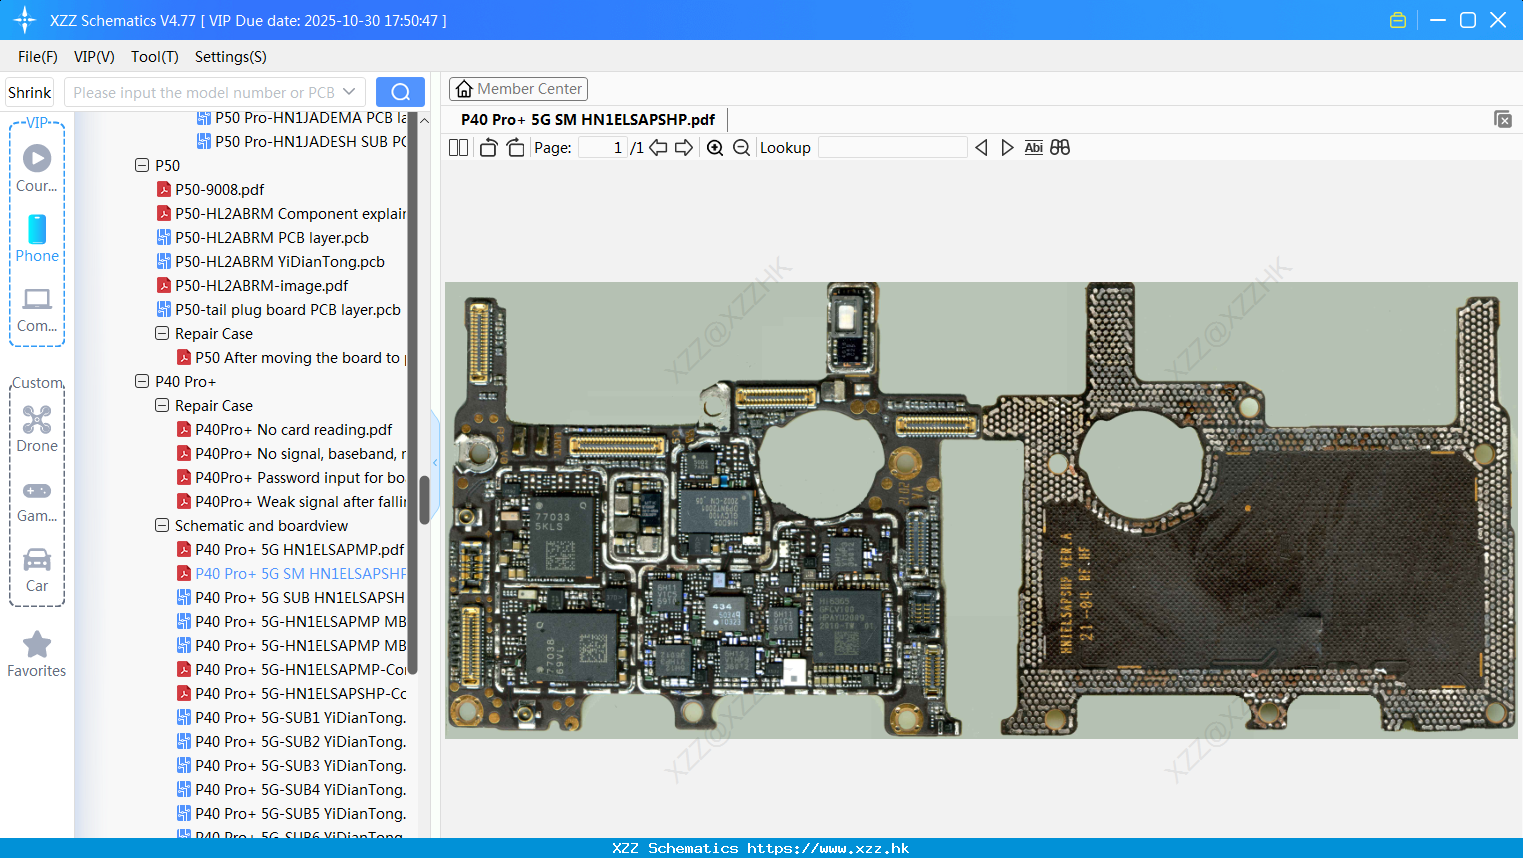This screenshot has width=1523, height=858.
Task: Collapse Repair Case under P40 Pro+
Action: pyautogui.click(x=162, y=405)
